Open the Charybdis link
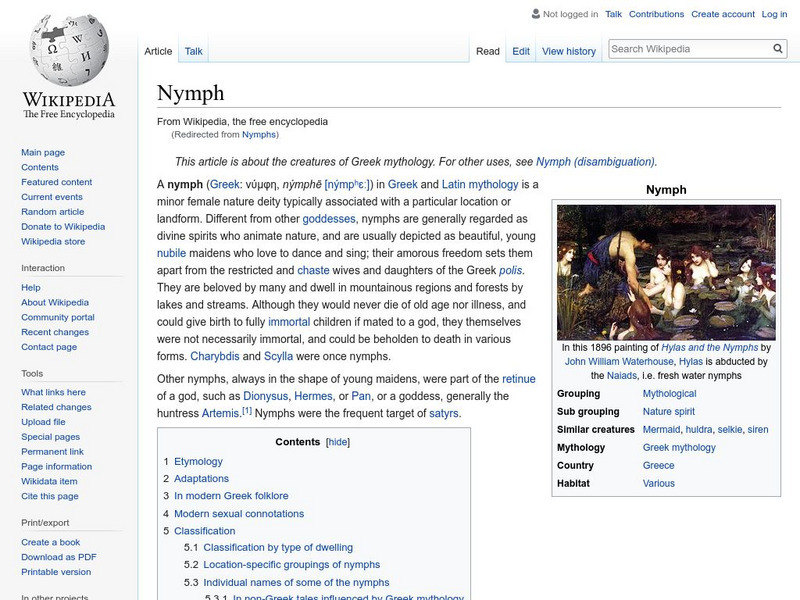The height and width of the screenshot is (600, 800). 214,356
